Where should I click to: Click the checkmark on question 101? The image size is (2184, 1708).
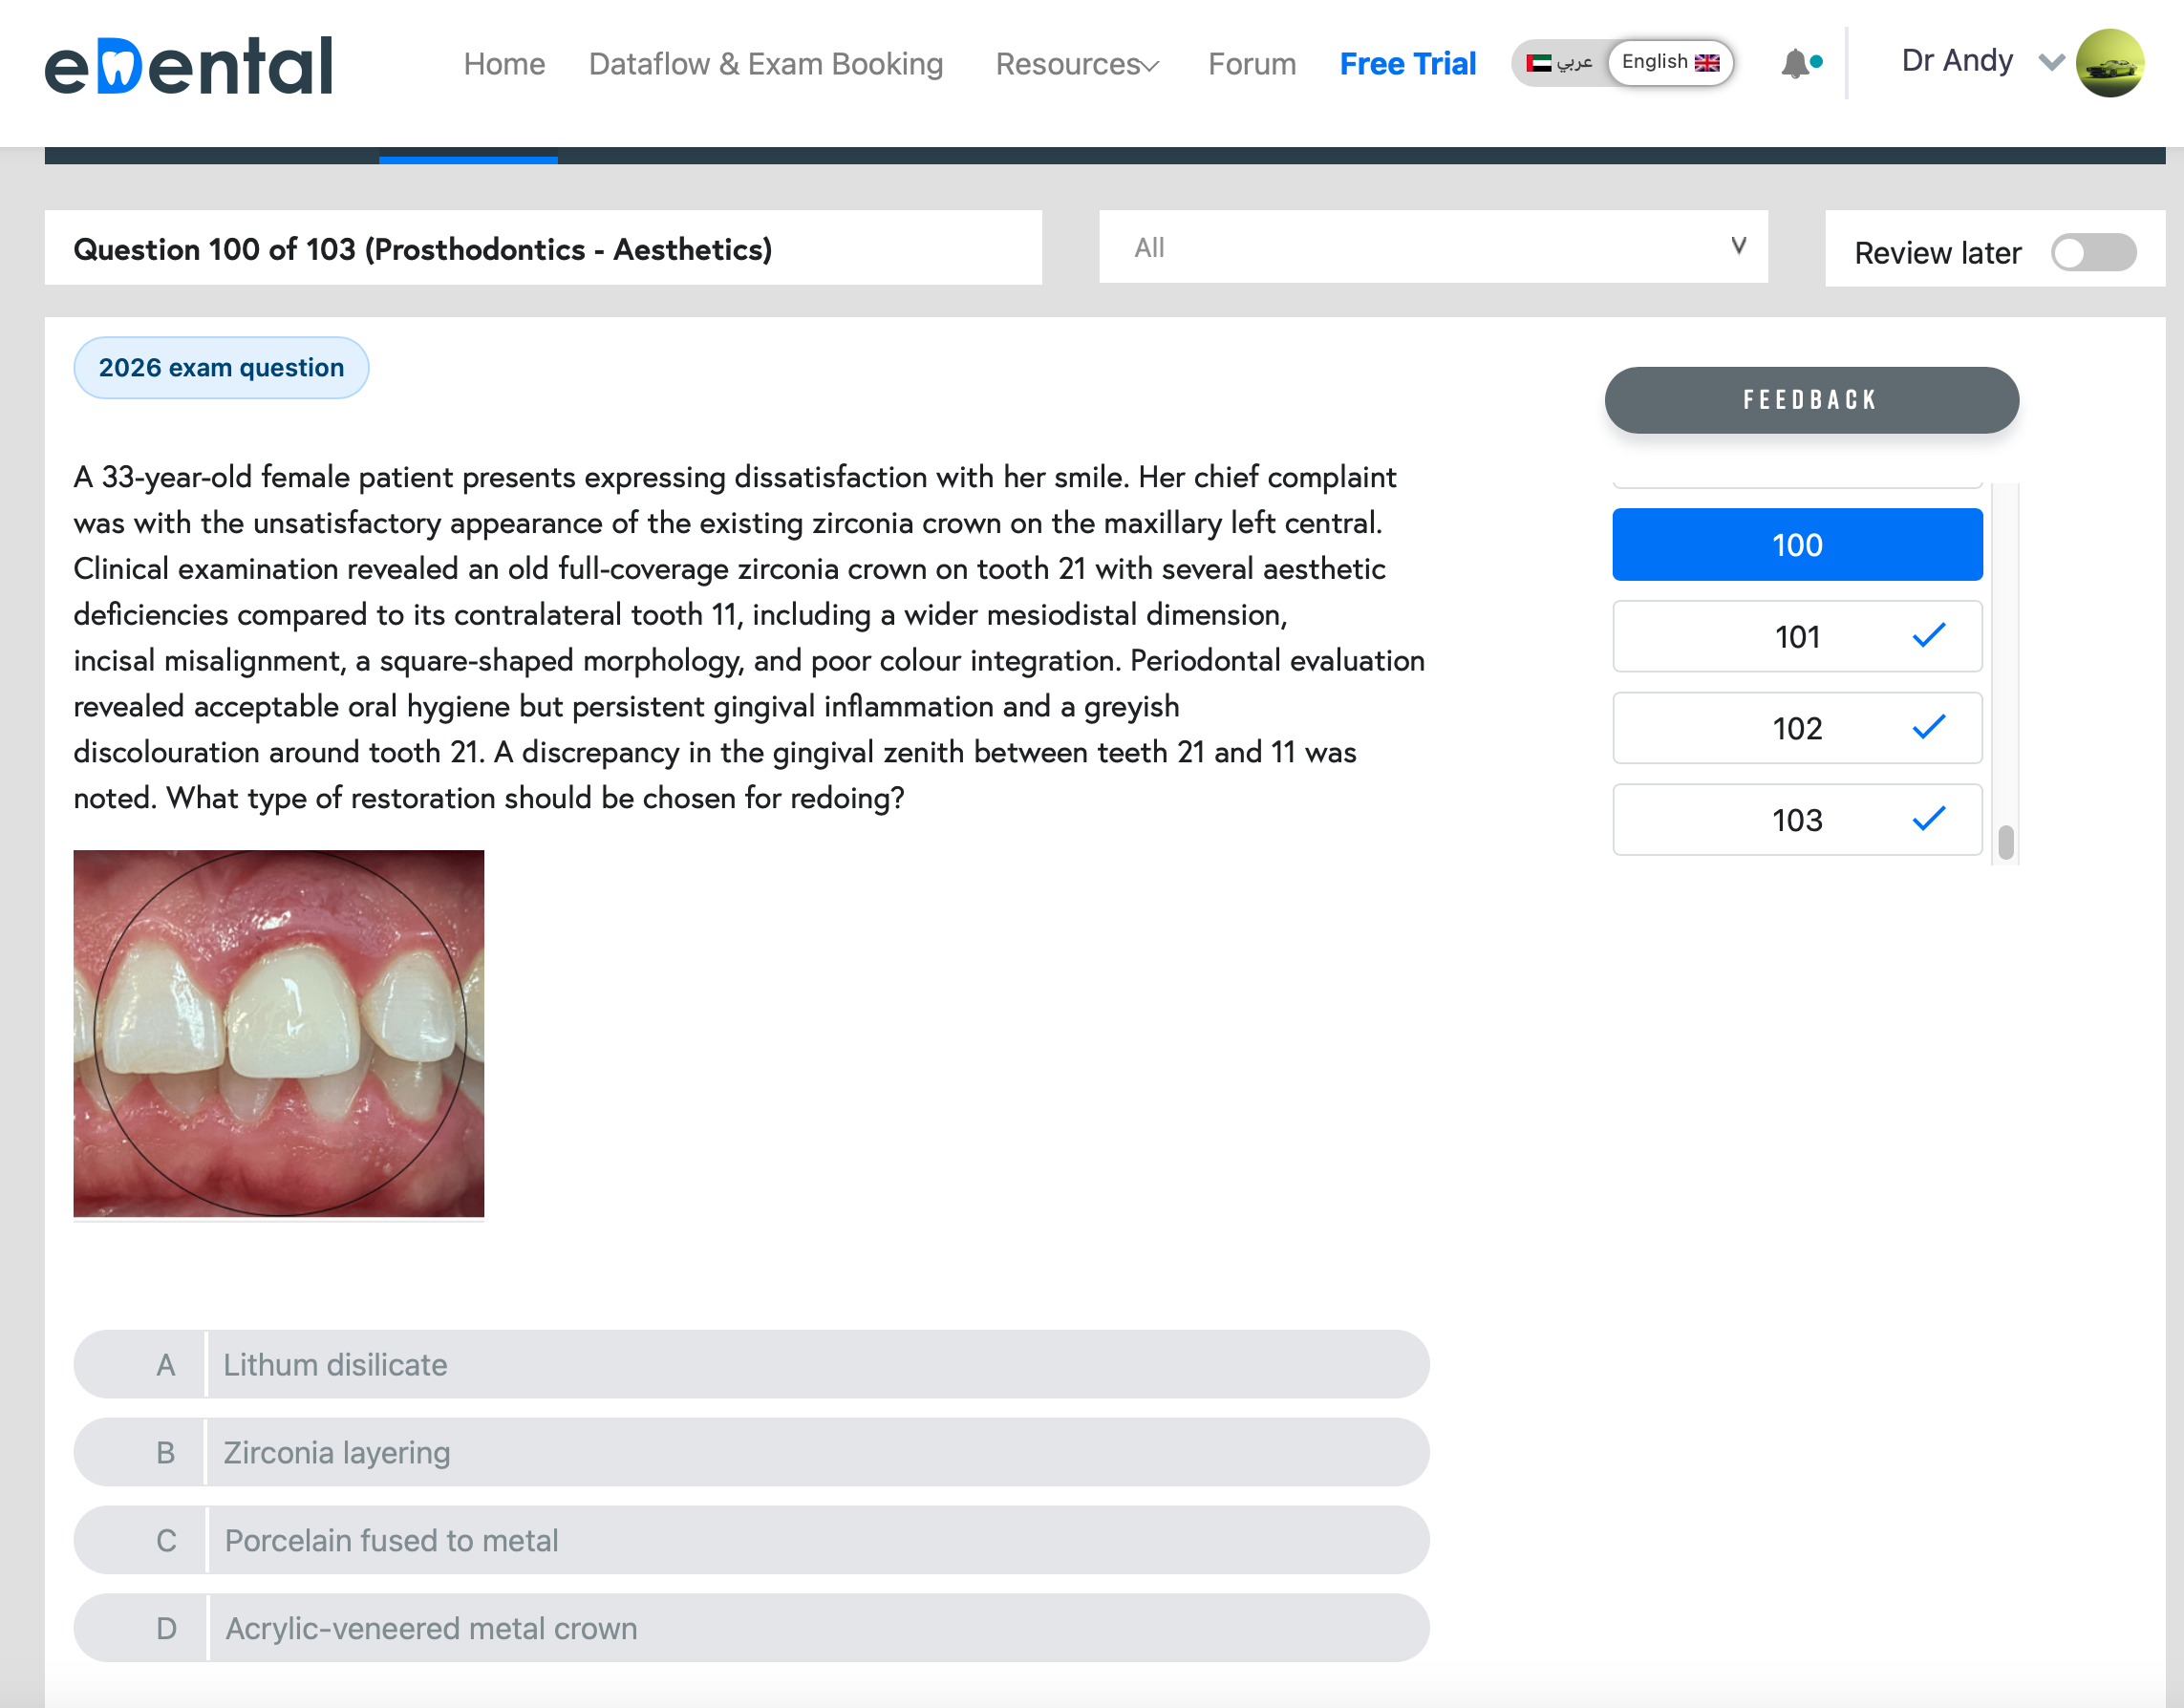[x=1928, y=635]
